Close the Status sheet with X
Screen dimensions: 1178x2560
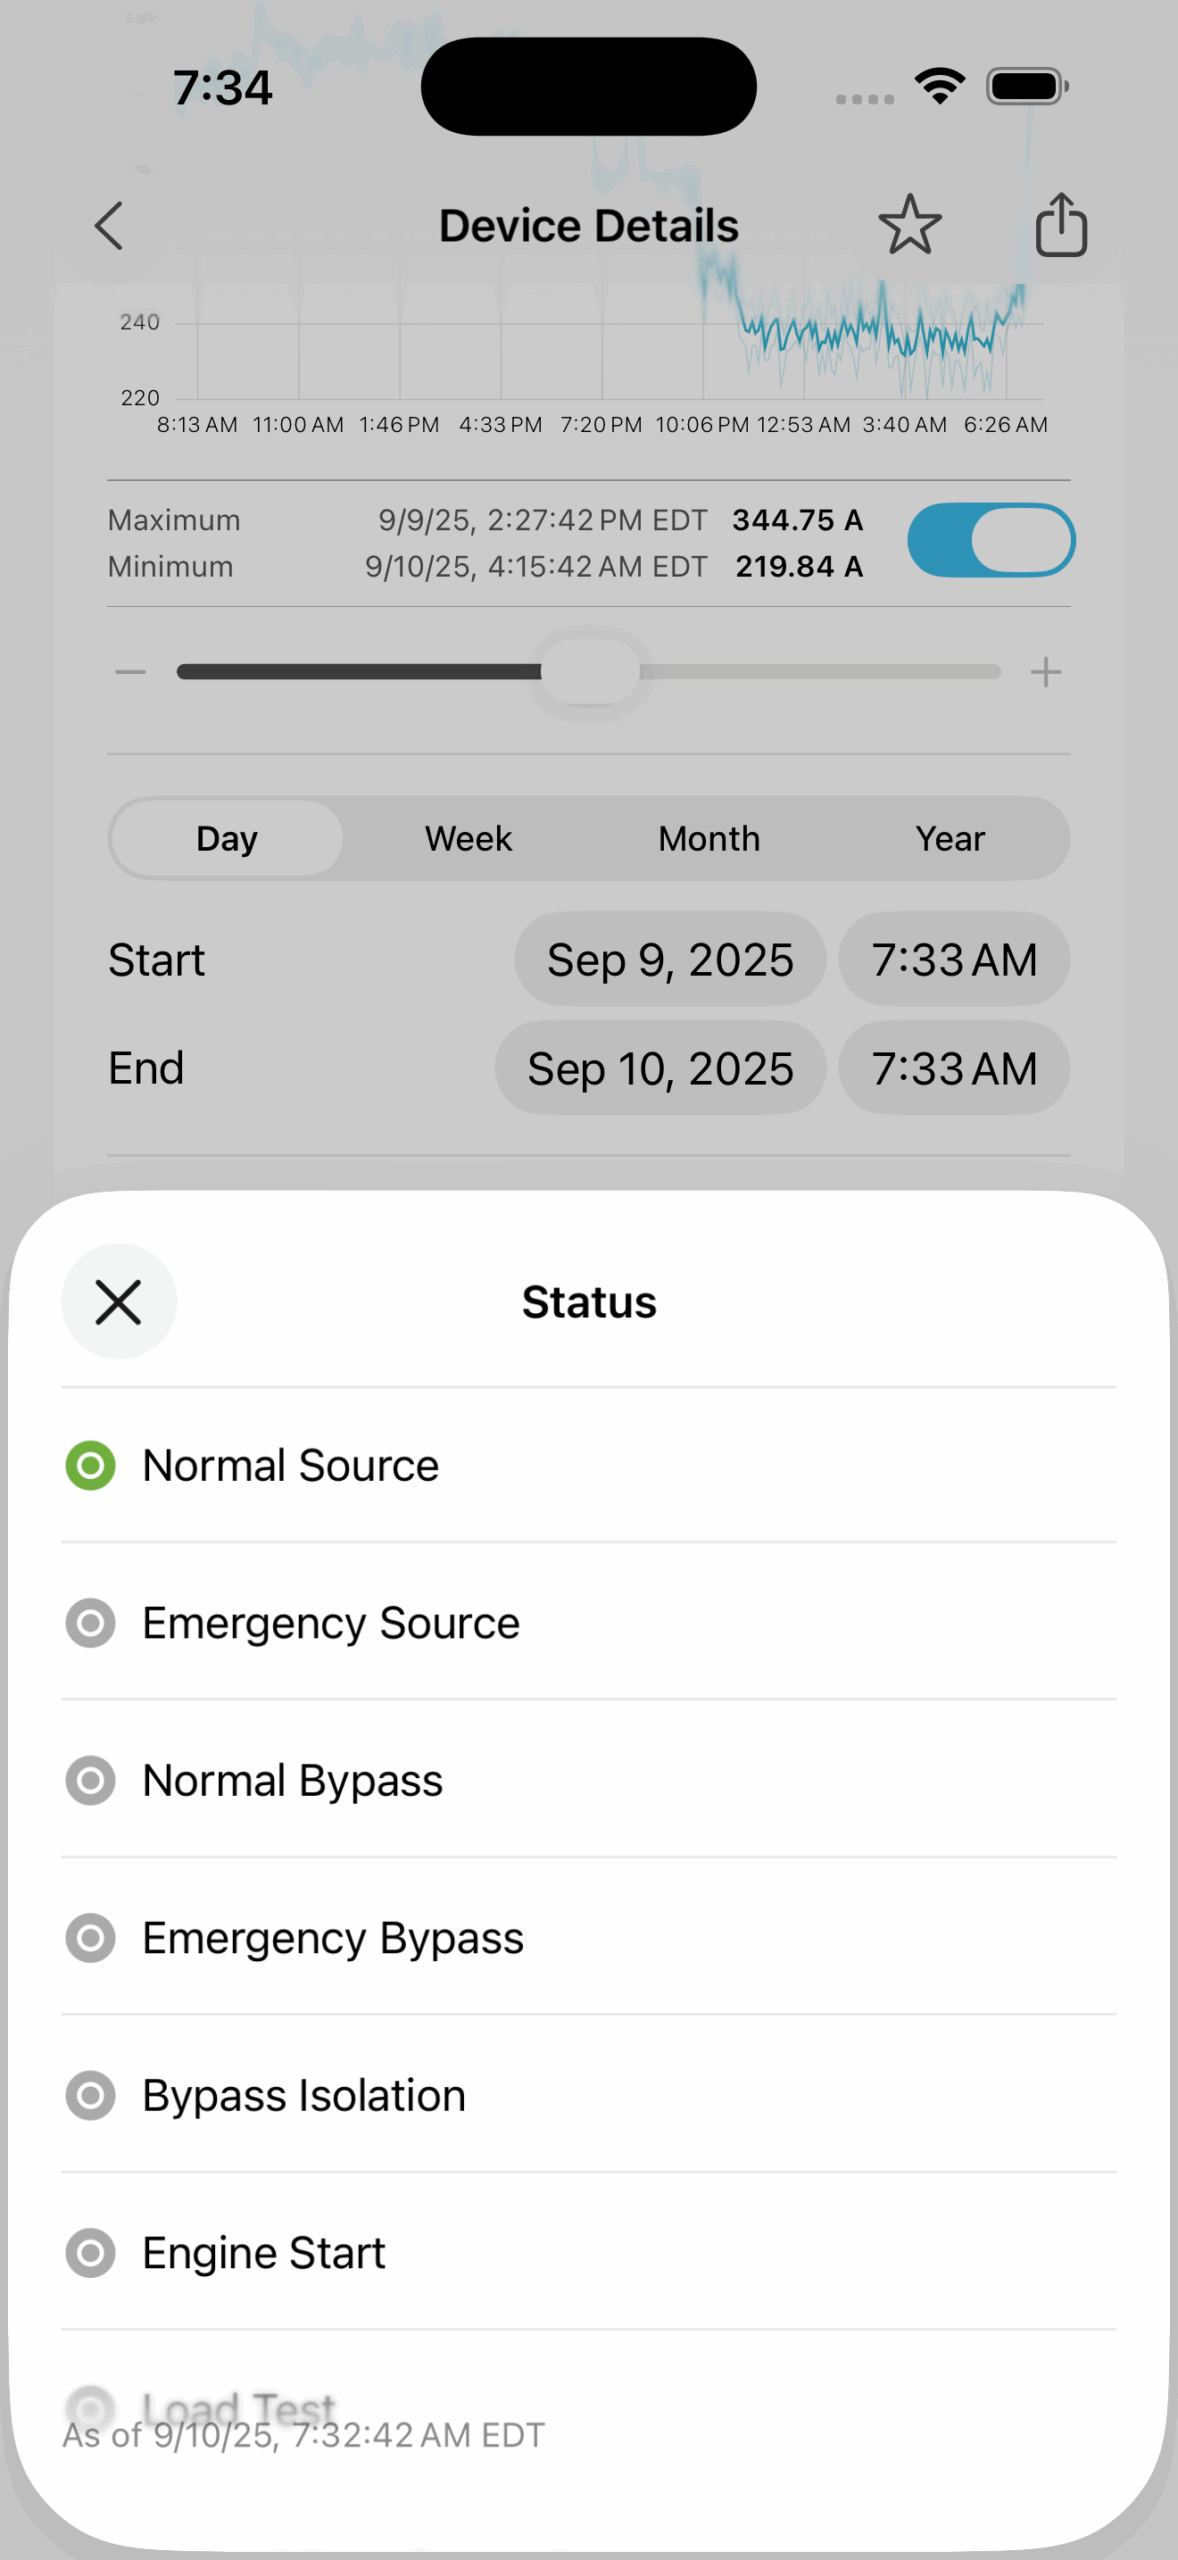click(x=118, y=1302)
